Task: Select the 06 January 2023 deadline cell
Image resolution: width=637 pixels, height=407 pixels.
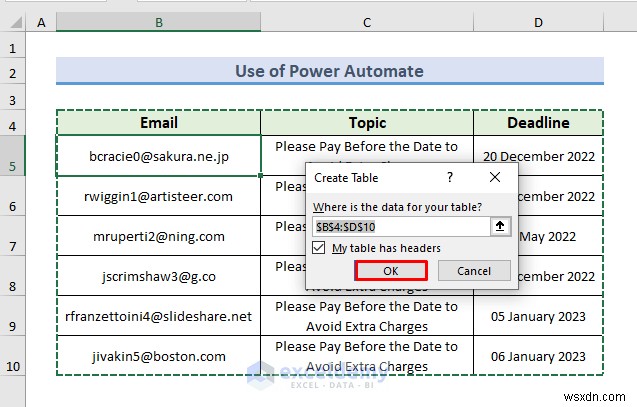Action: [x=538, y=356]
